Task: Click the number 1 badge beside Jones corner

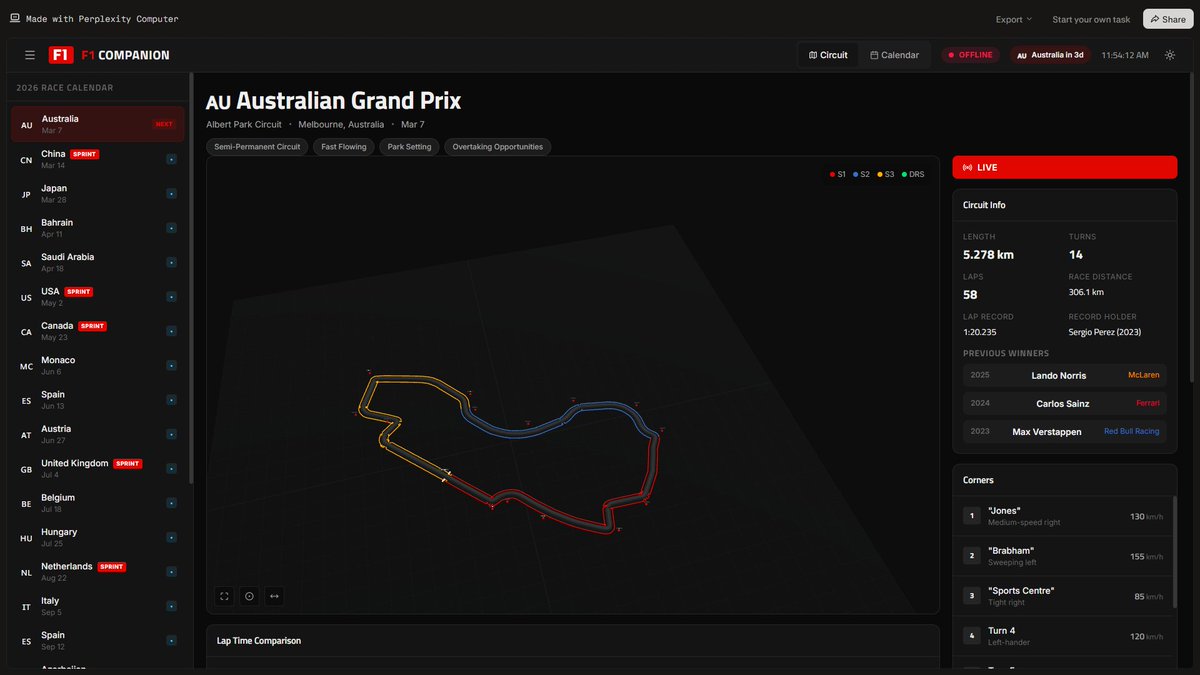Action: 970,516
